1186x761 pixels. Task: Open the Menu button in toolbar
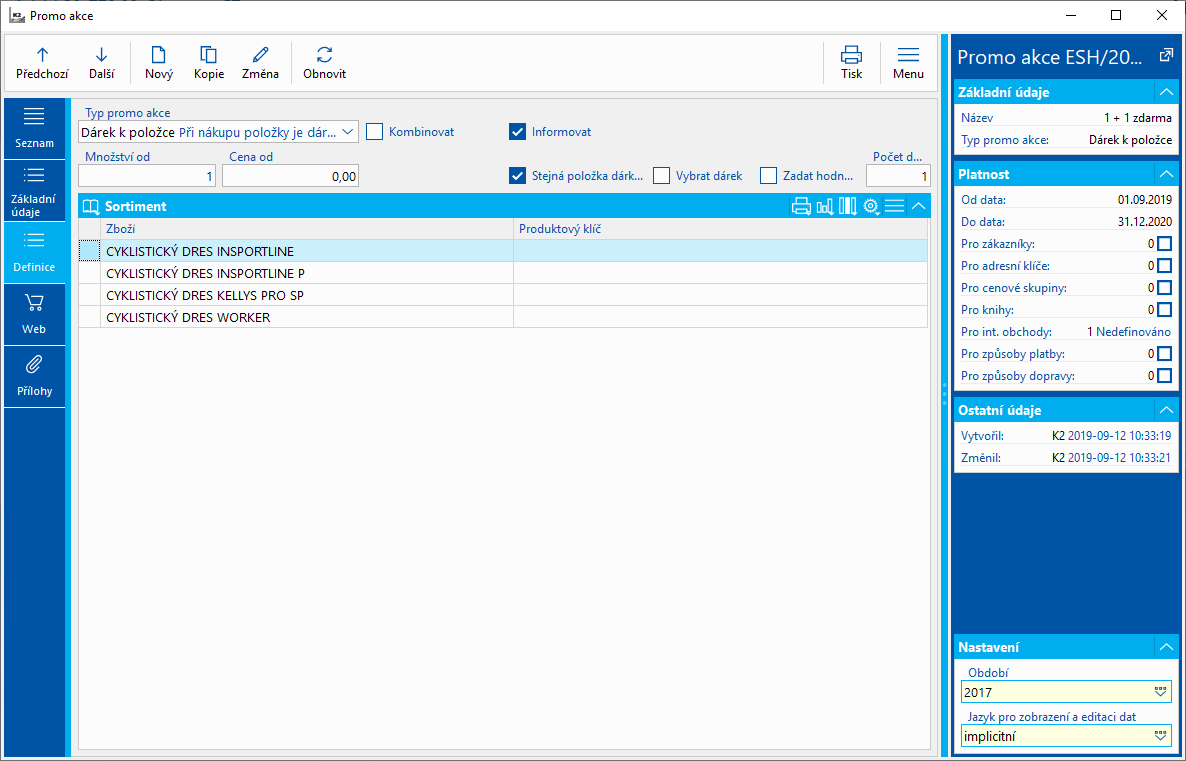coord(908,62)
